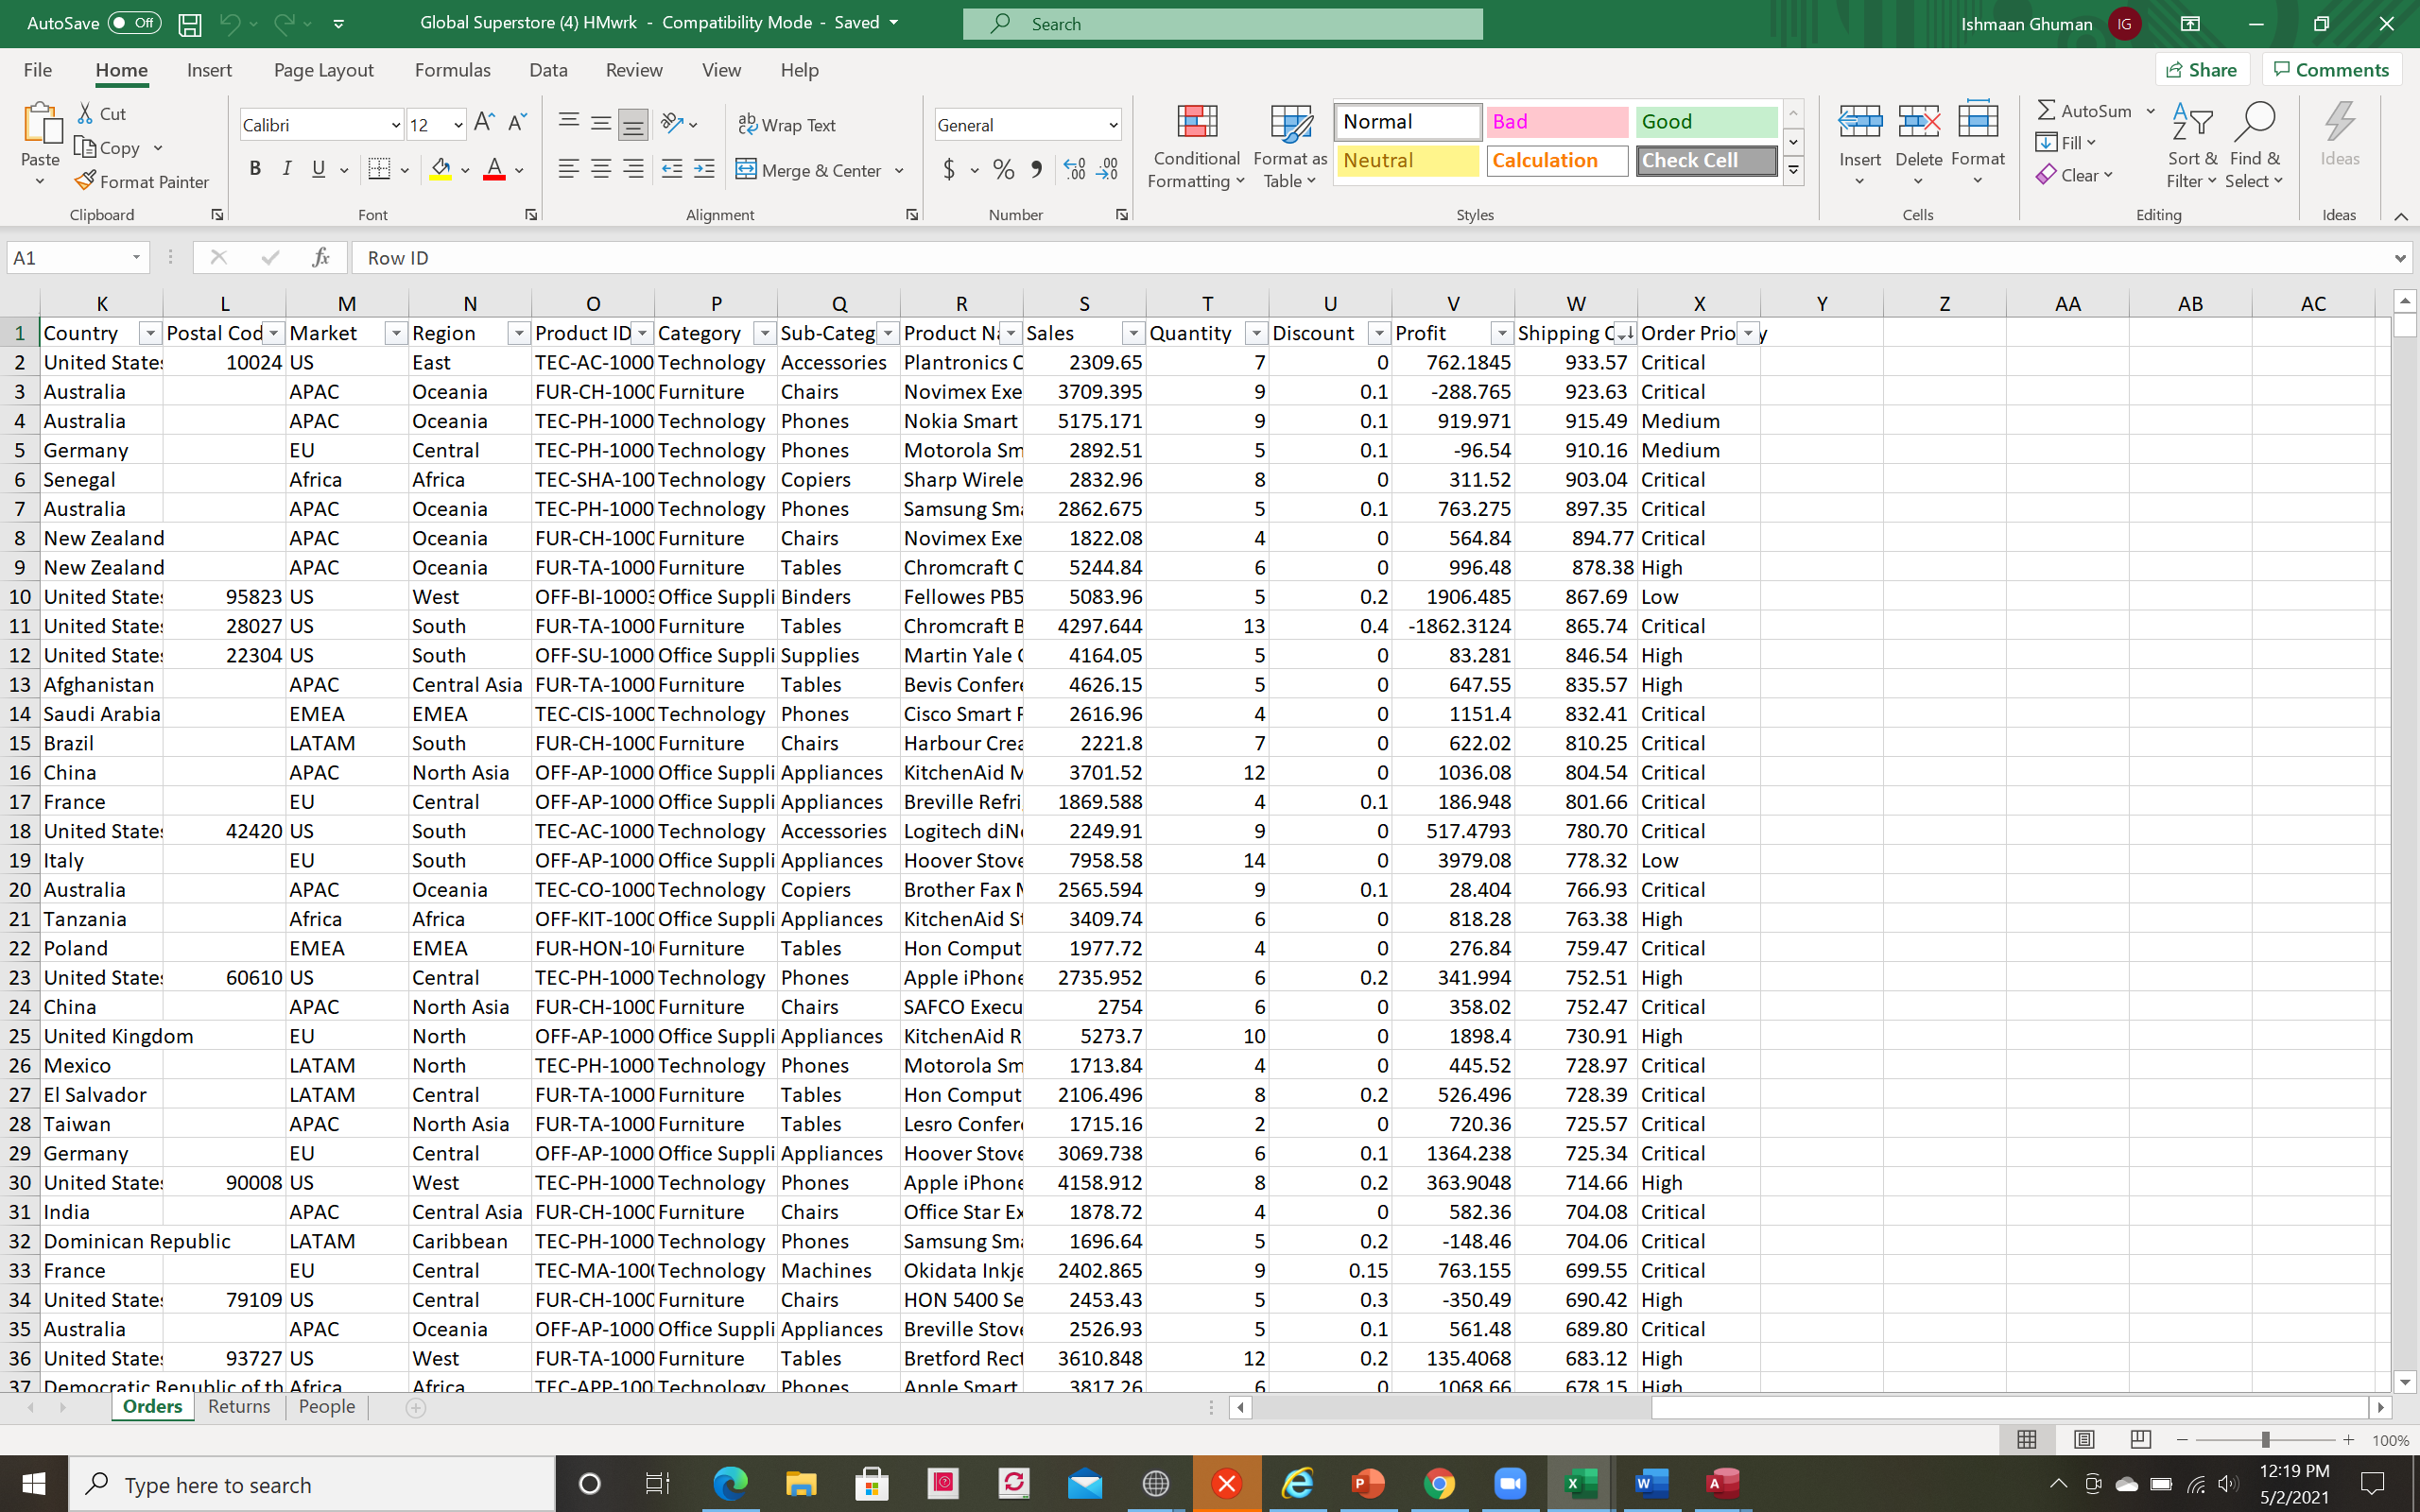Apply Comma Style number format

pos(1037,169)
